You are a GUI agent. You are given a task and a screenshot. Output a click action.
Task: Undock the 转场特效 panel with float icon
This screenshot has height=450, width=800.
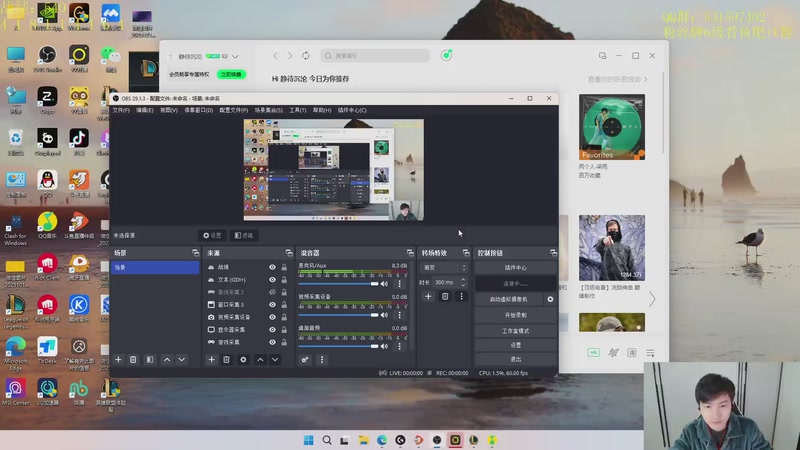466,253
